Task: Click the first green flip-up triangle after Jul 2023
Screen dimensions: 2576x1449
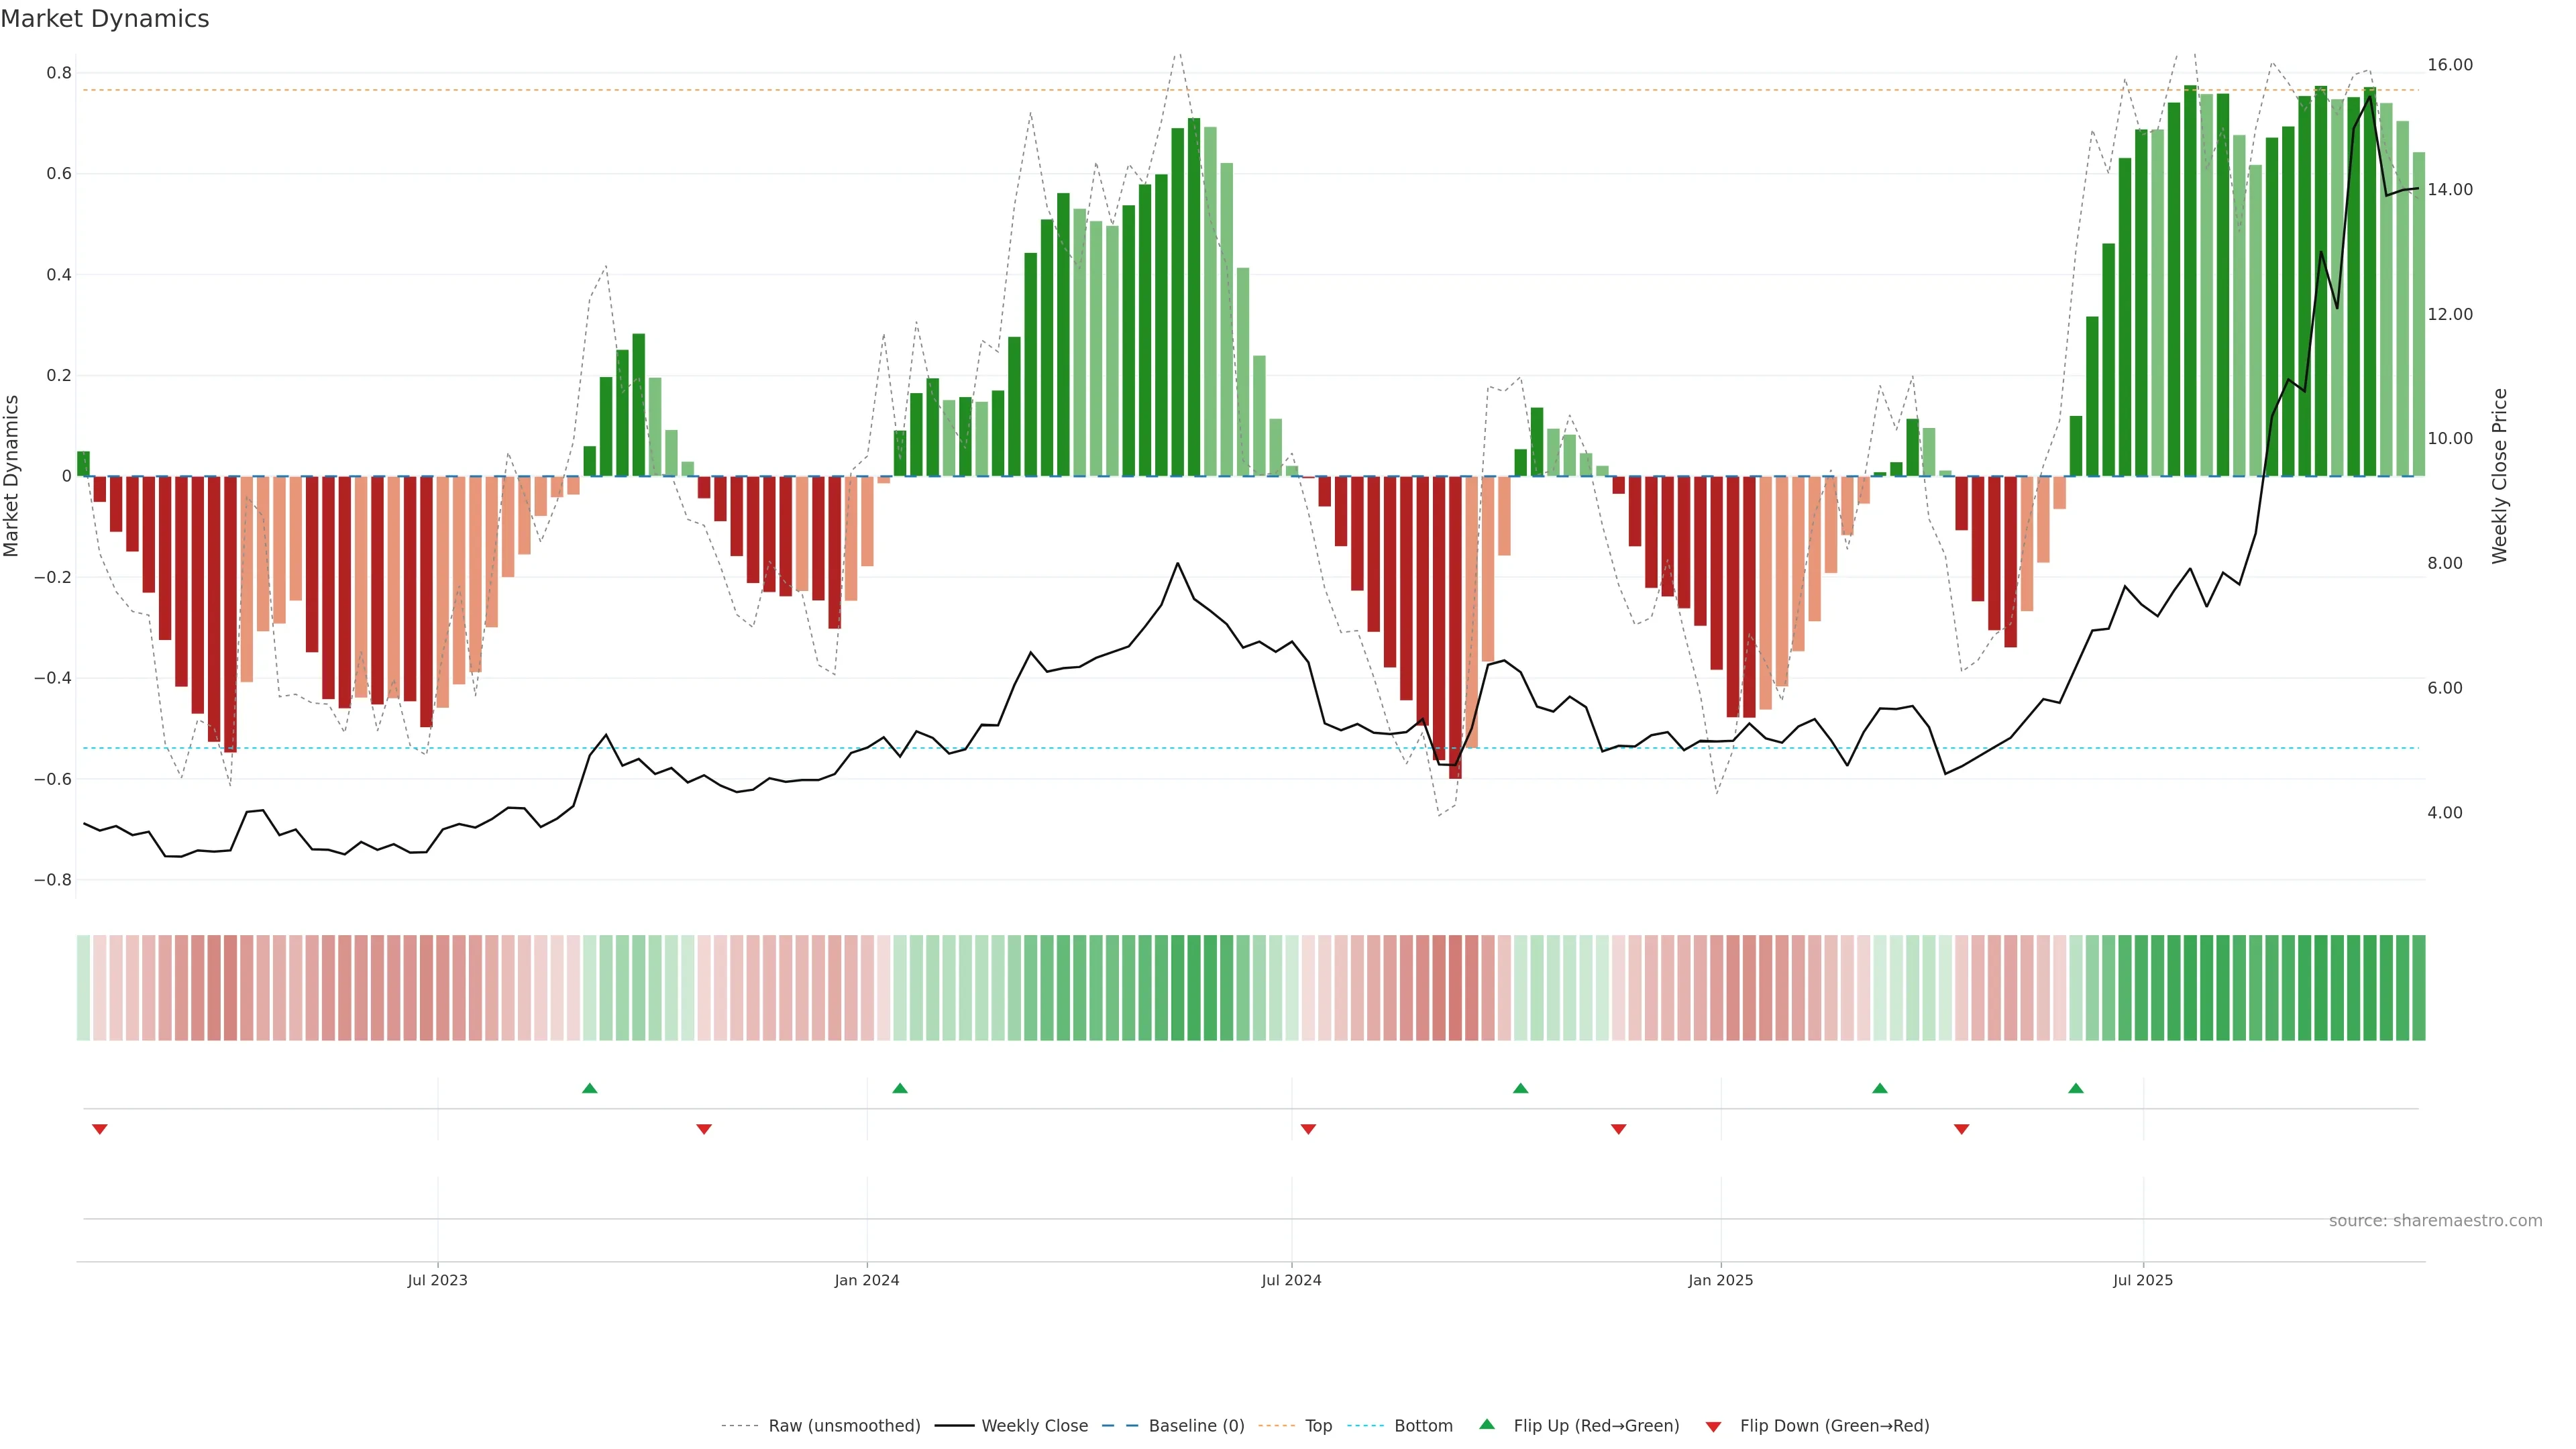Action: pyautogui.click(x=590, y=1088)
